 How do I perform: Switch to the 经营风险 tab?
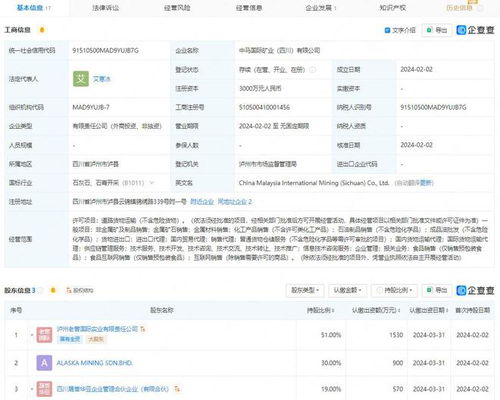(x=177, y=8)
